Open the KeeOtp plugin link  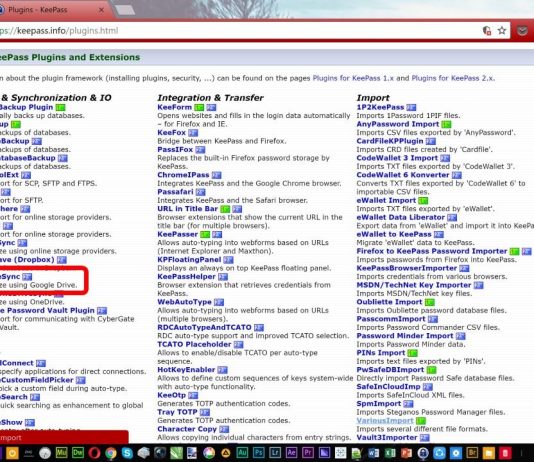pos(171,395)
